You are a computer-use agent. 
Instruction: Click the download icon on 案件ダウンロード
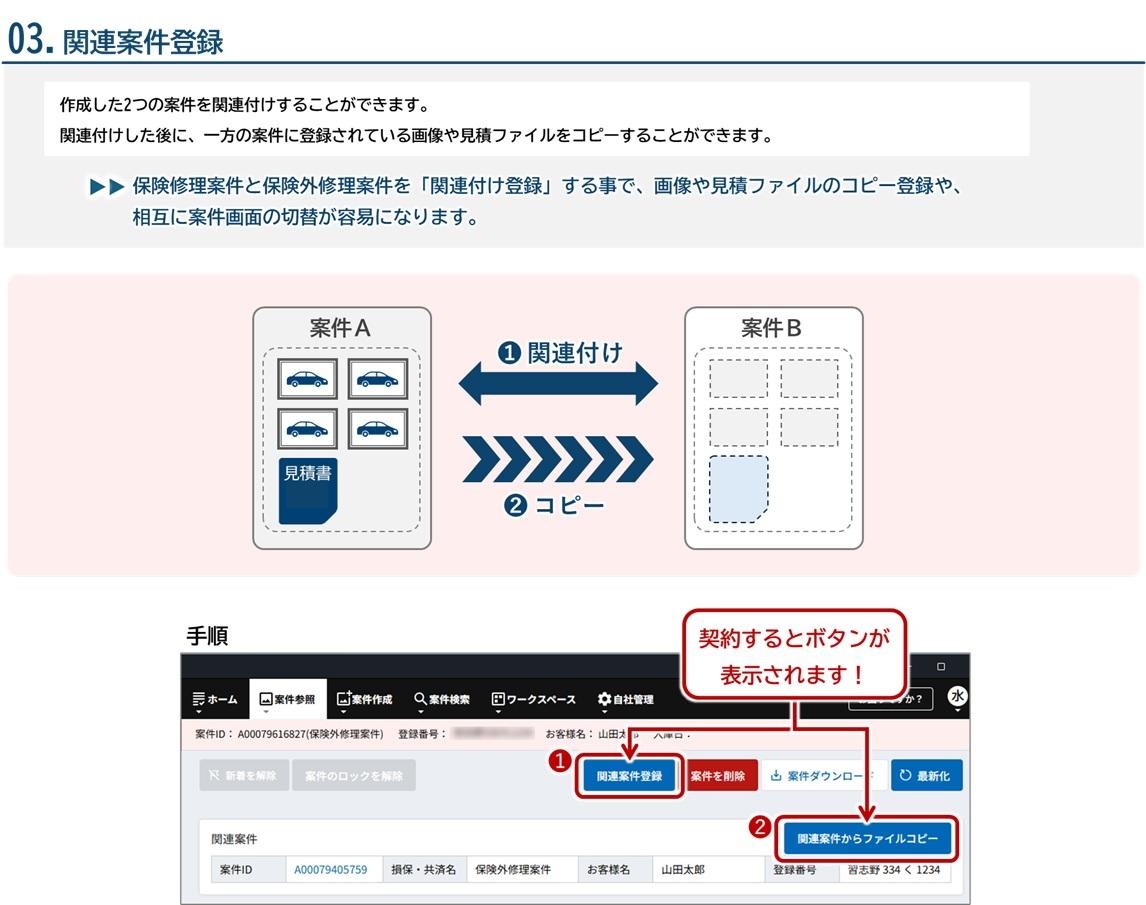point(776,776)
